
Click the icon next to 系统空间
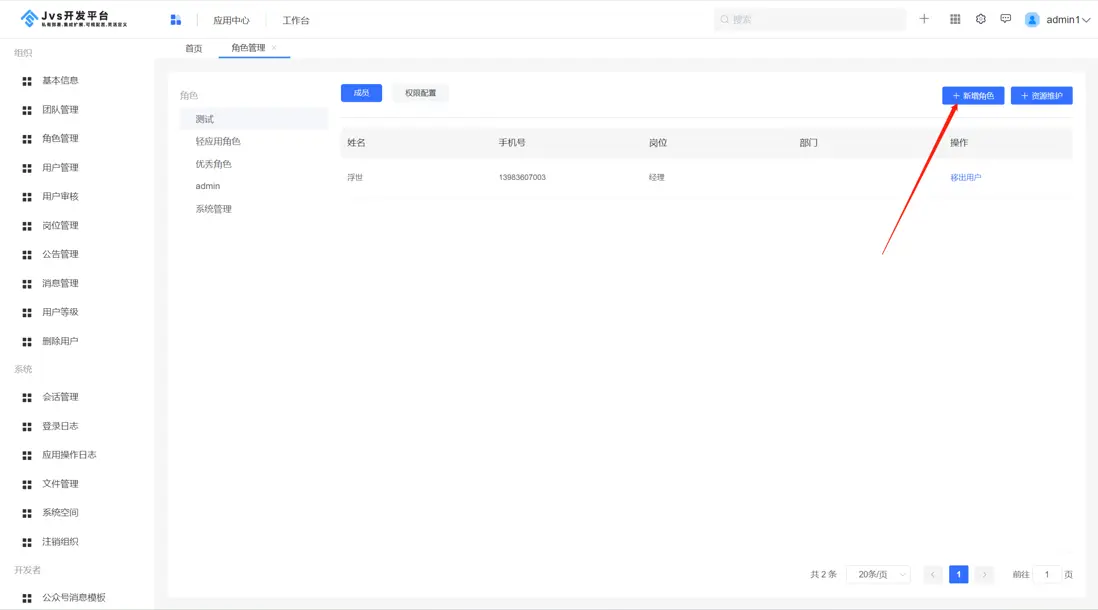coord(27,513)
